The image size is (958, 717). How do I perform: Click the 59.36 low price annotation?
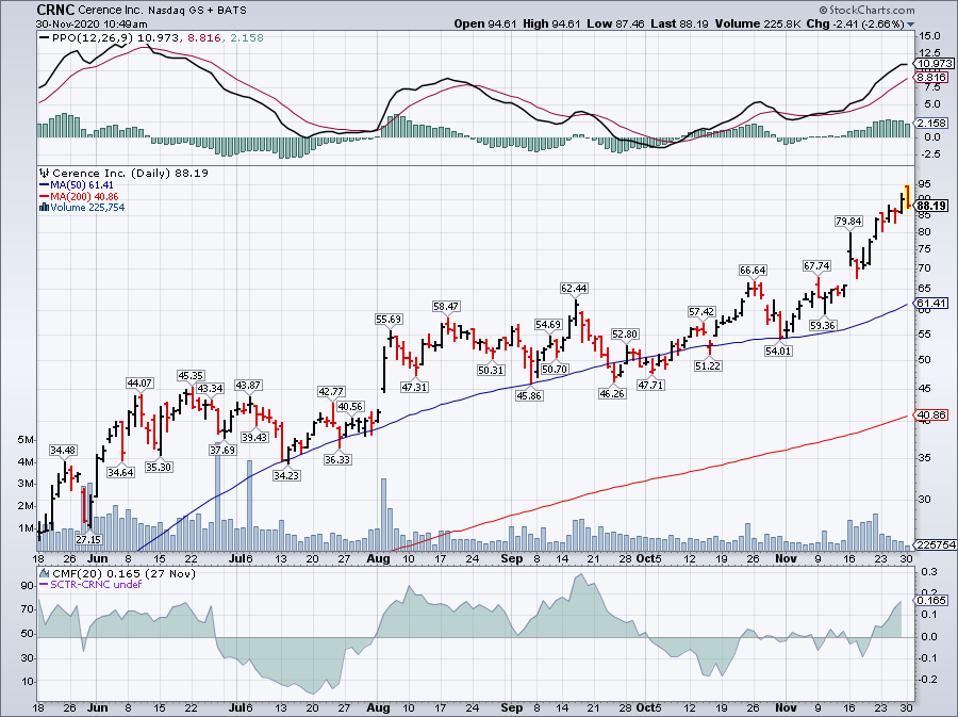pos(822,326)
